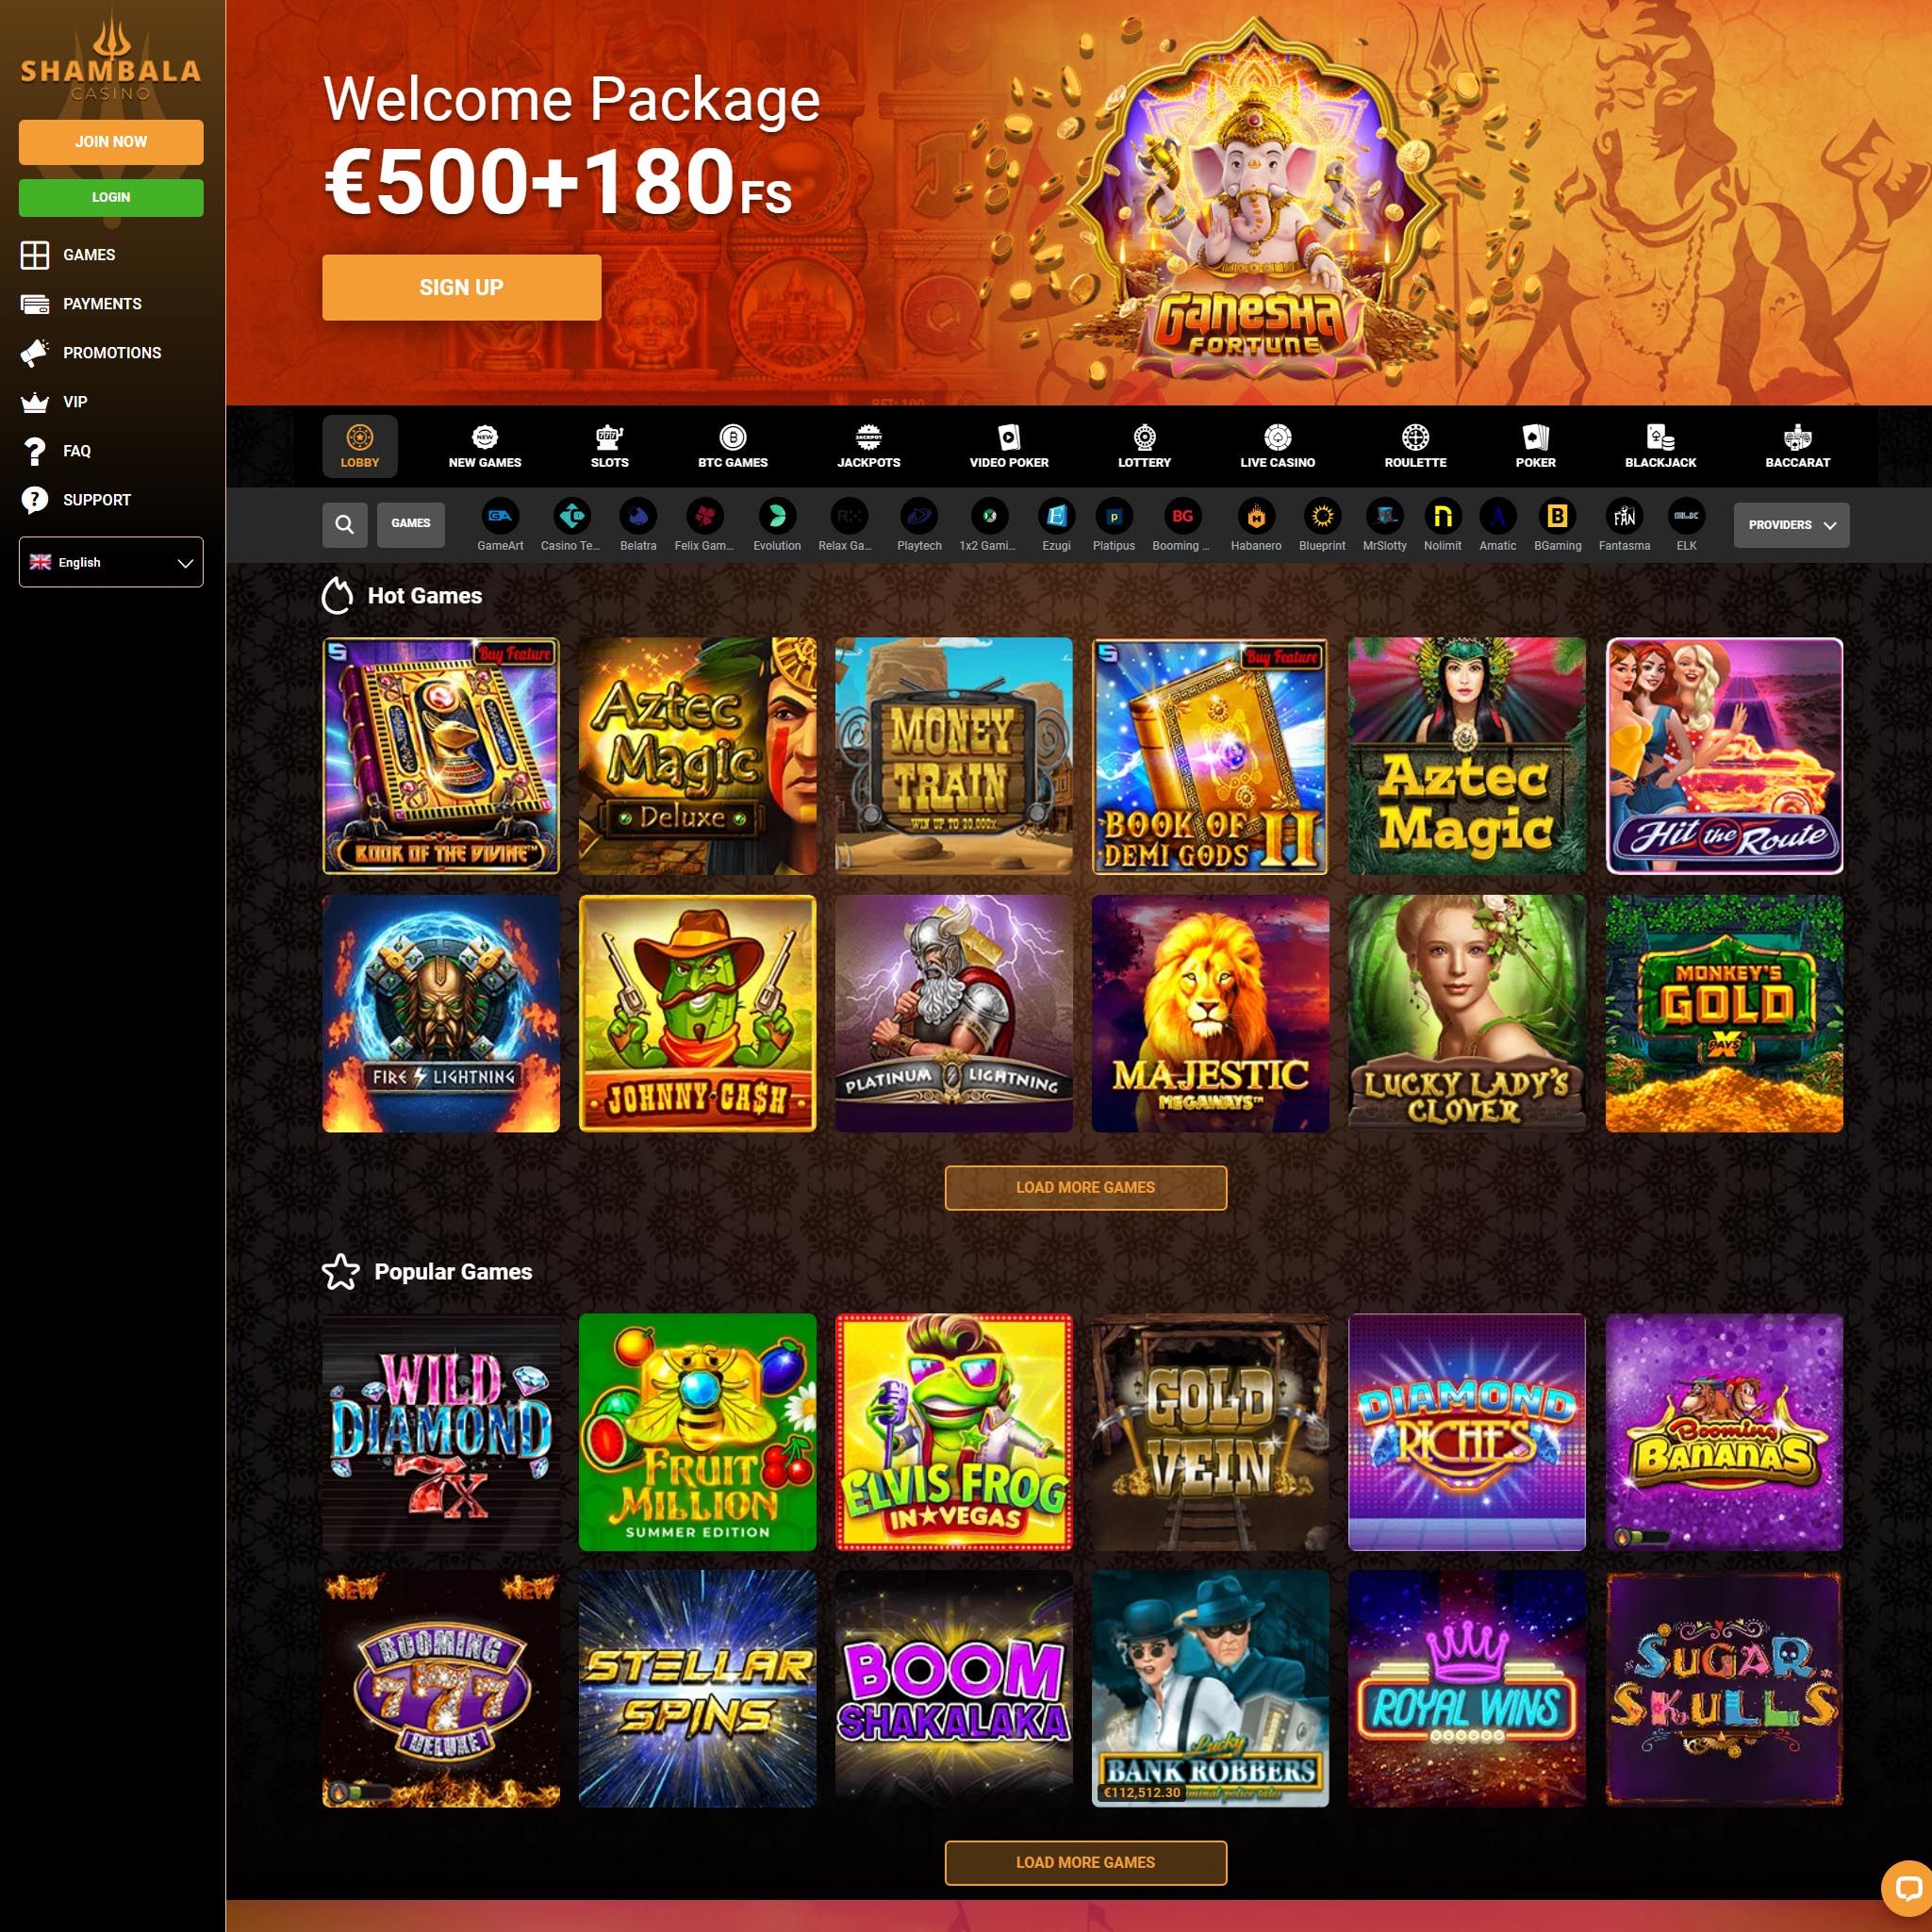Go to Jackpots category
1932x1932 pixels.
pyautogui.click(x=868, y=446)
